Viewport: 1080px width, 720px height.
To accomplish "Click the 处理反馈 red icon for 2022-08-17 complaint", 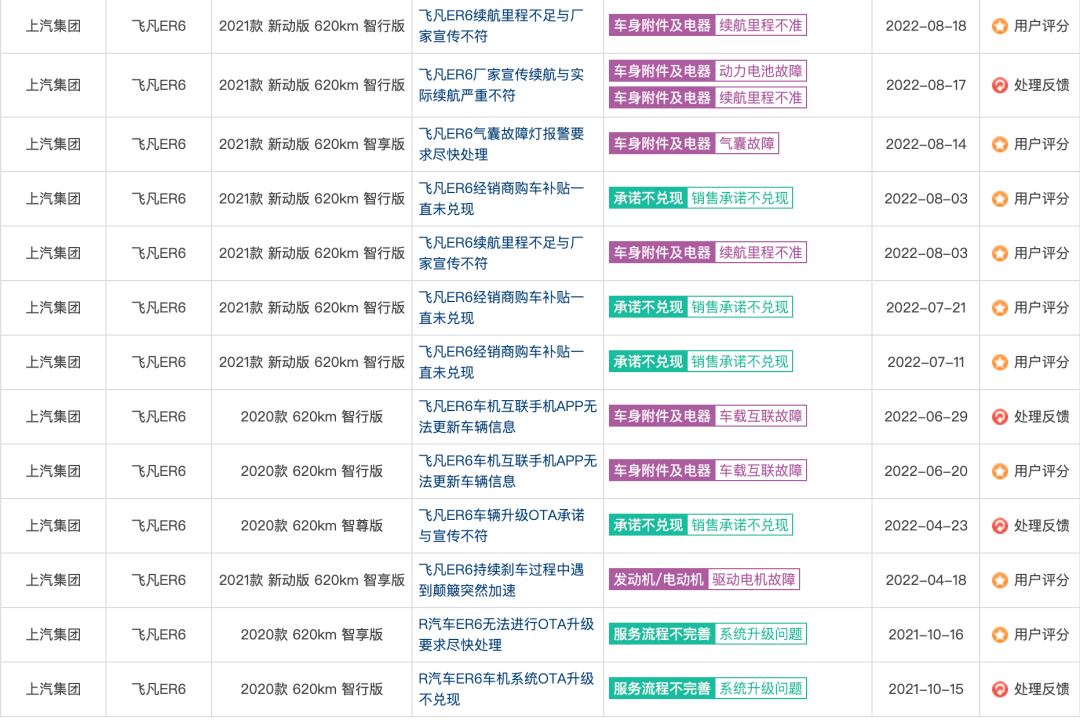I will [999, 85].
